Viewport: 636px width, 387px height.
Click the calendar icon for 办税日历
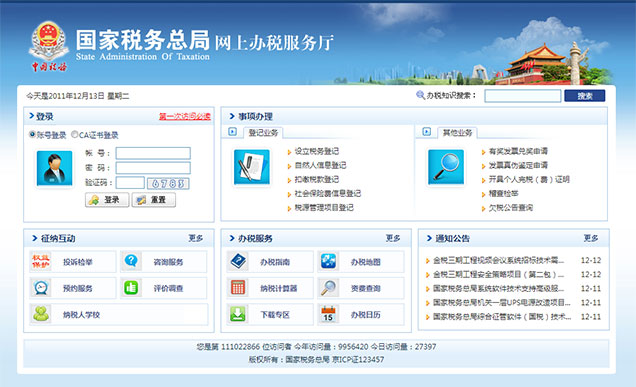click(328, 314)
